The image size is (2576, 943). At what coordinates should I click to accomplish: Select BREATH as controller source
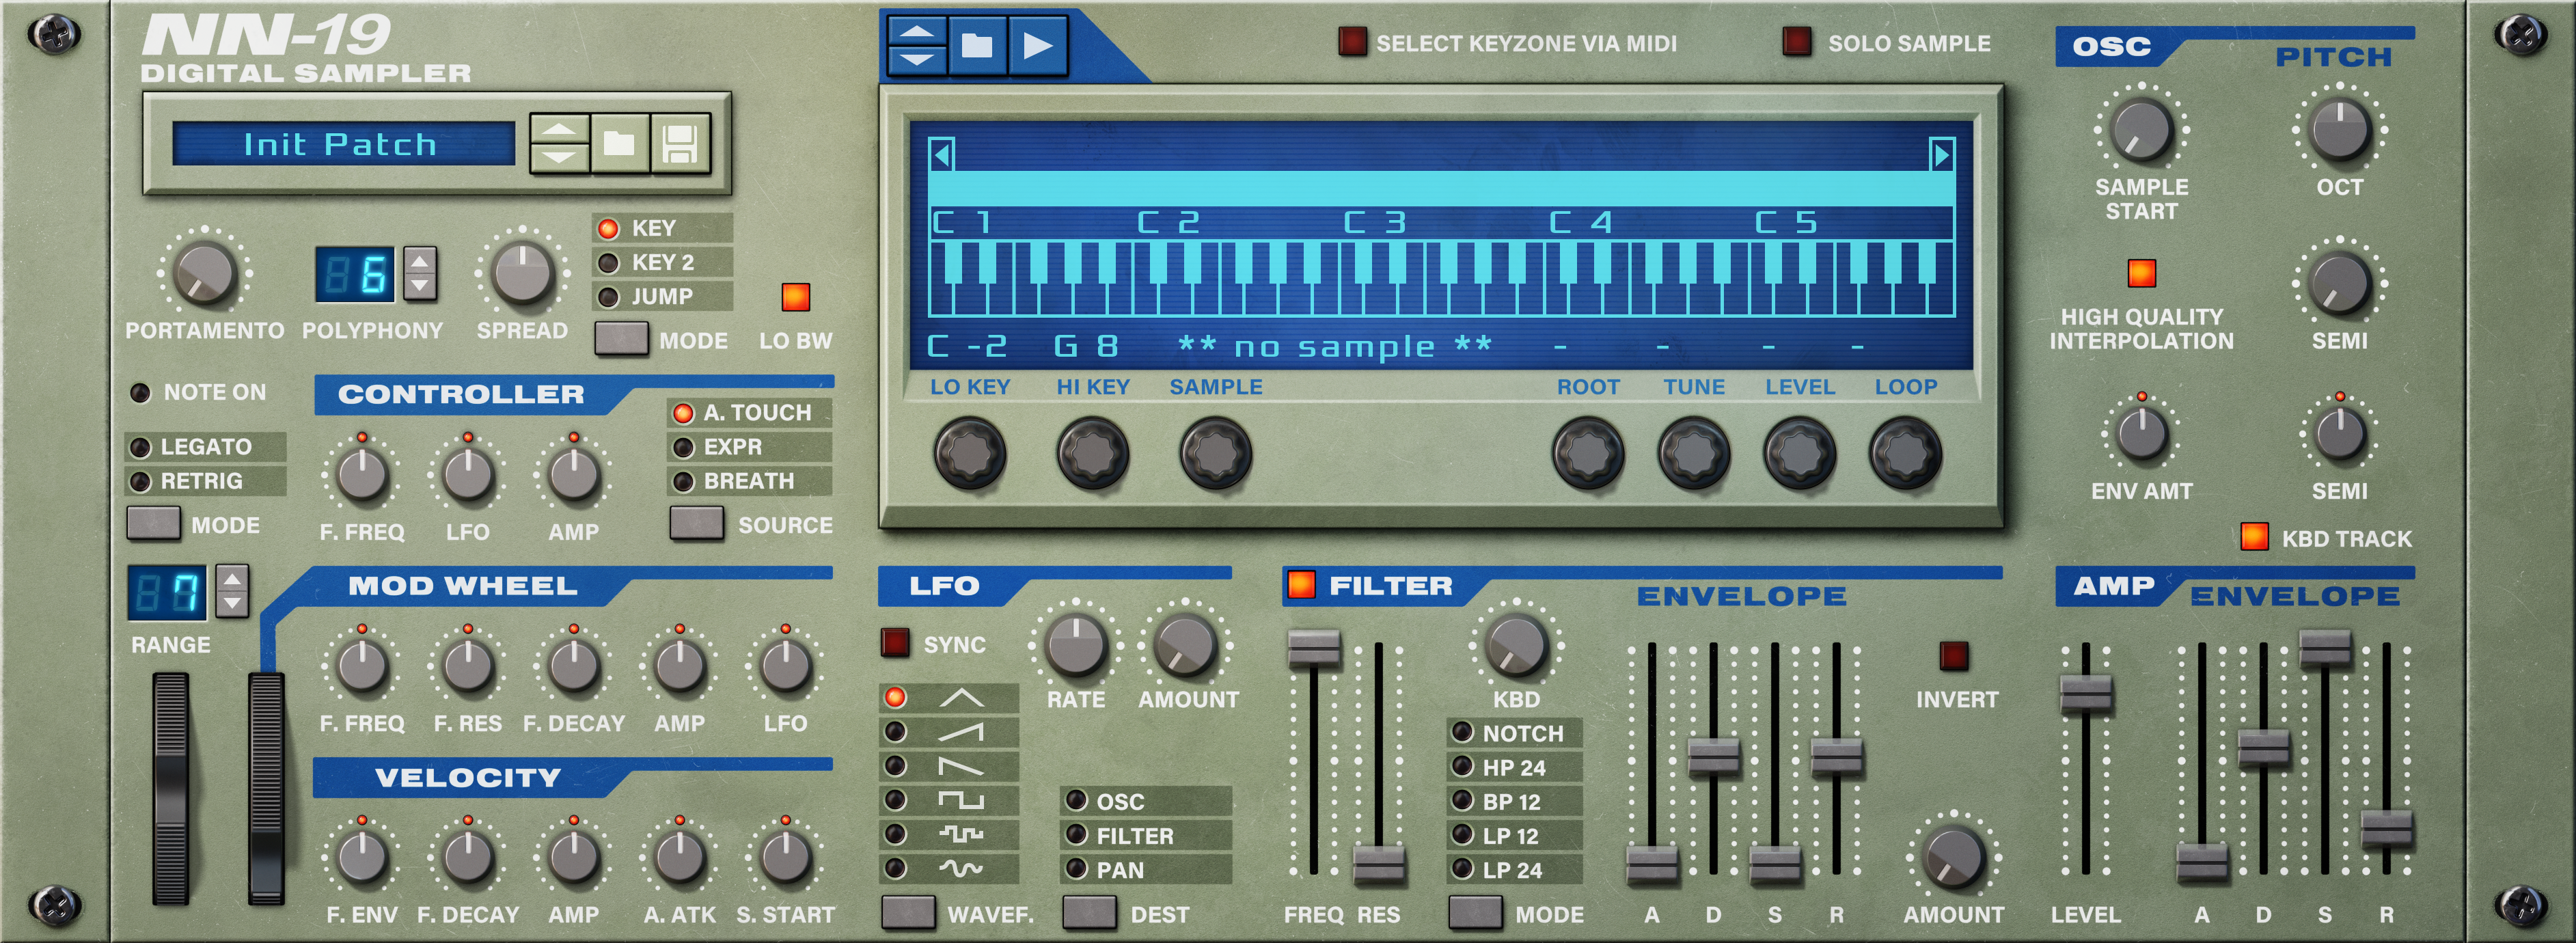point(749,481)
